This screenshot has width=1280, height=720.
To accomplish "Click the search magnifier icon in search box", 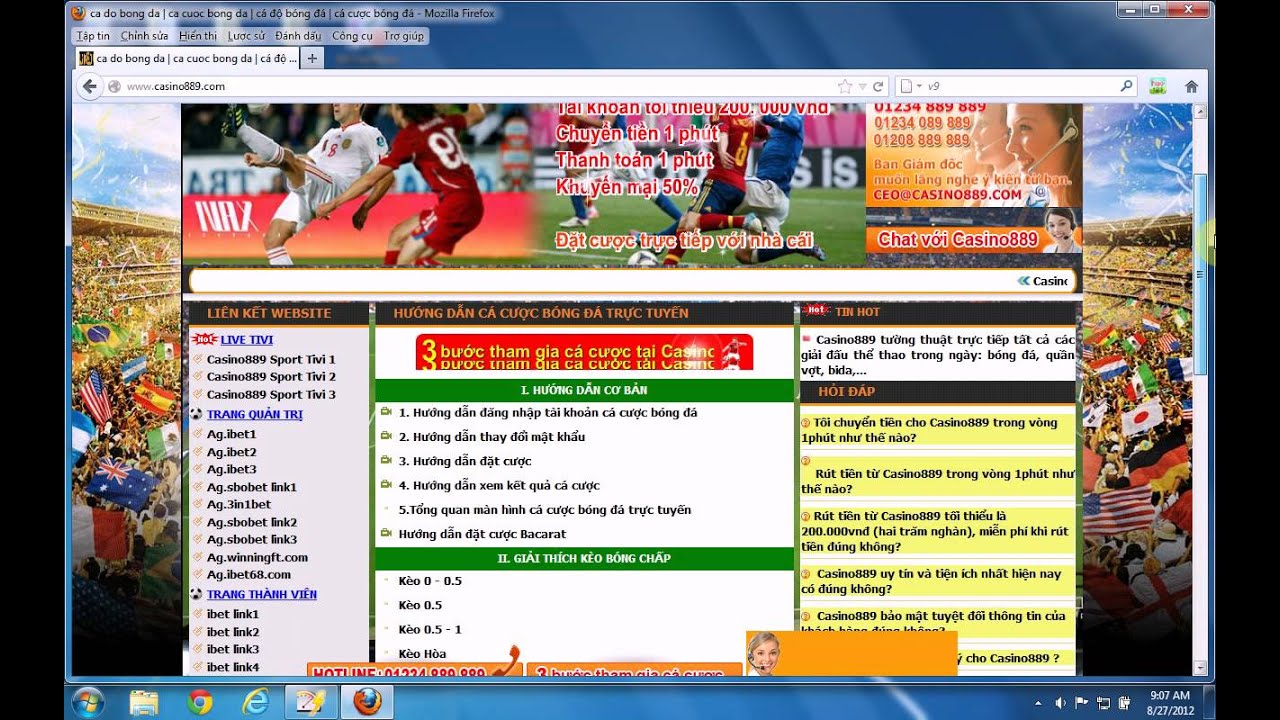I will (1126, 86).
